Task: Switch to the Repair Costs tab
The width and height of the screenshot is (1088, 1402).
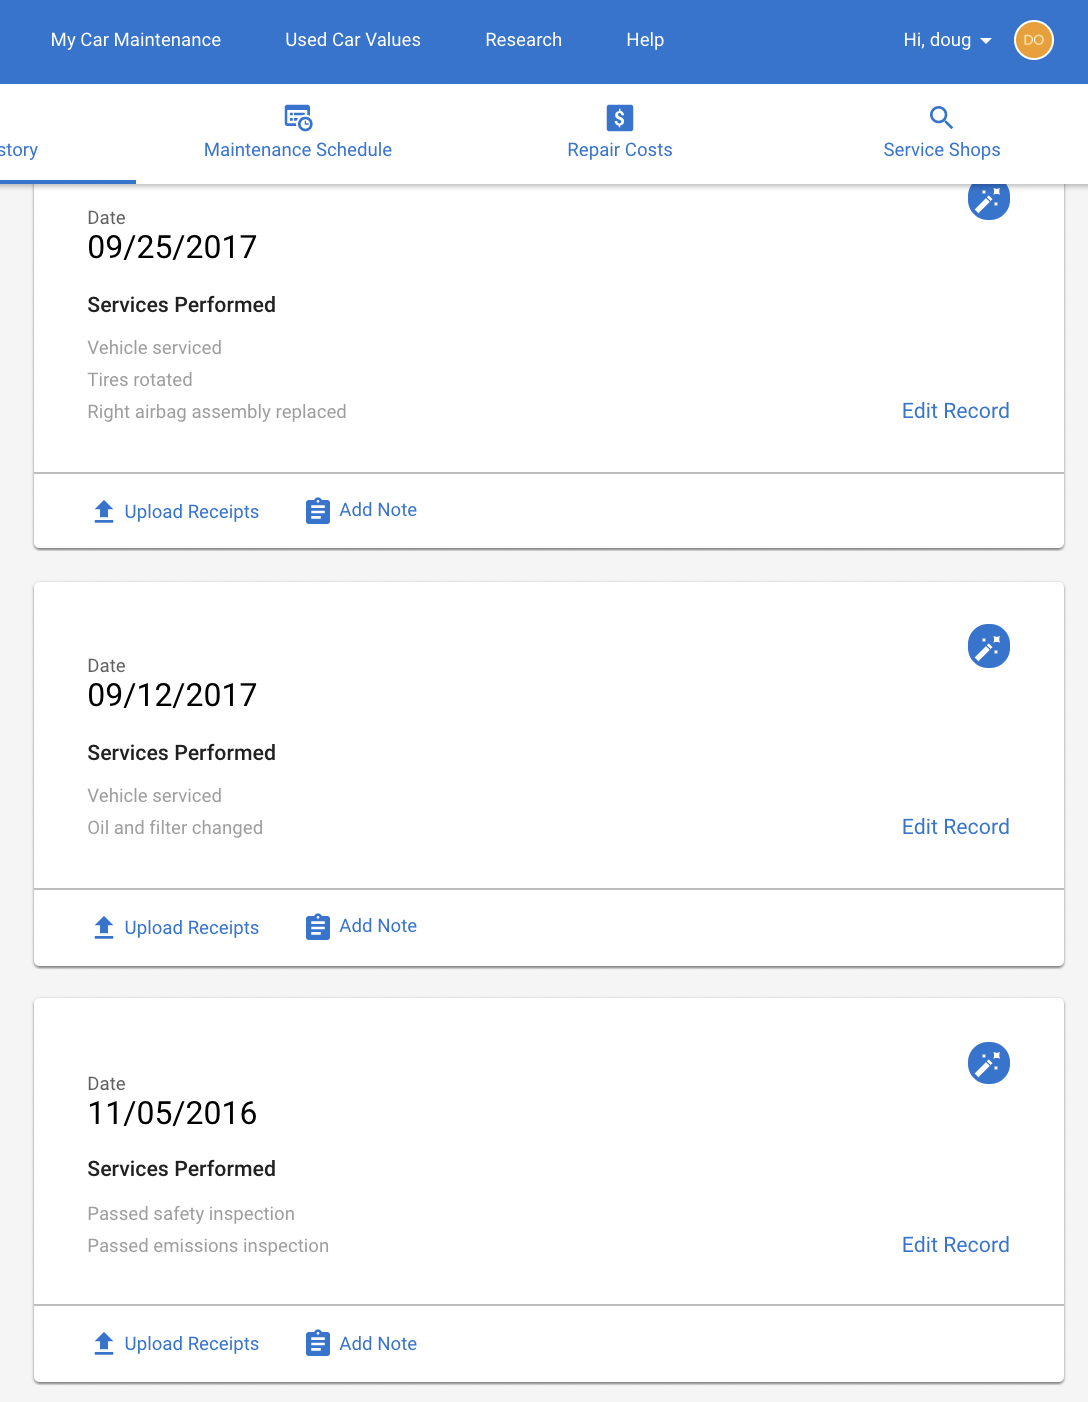Action: point(620,134)
